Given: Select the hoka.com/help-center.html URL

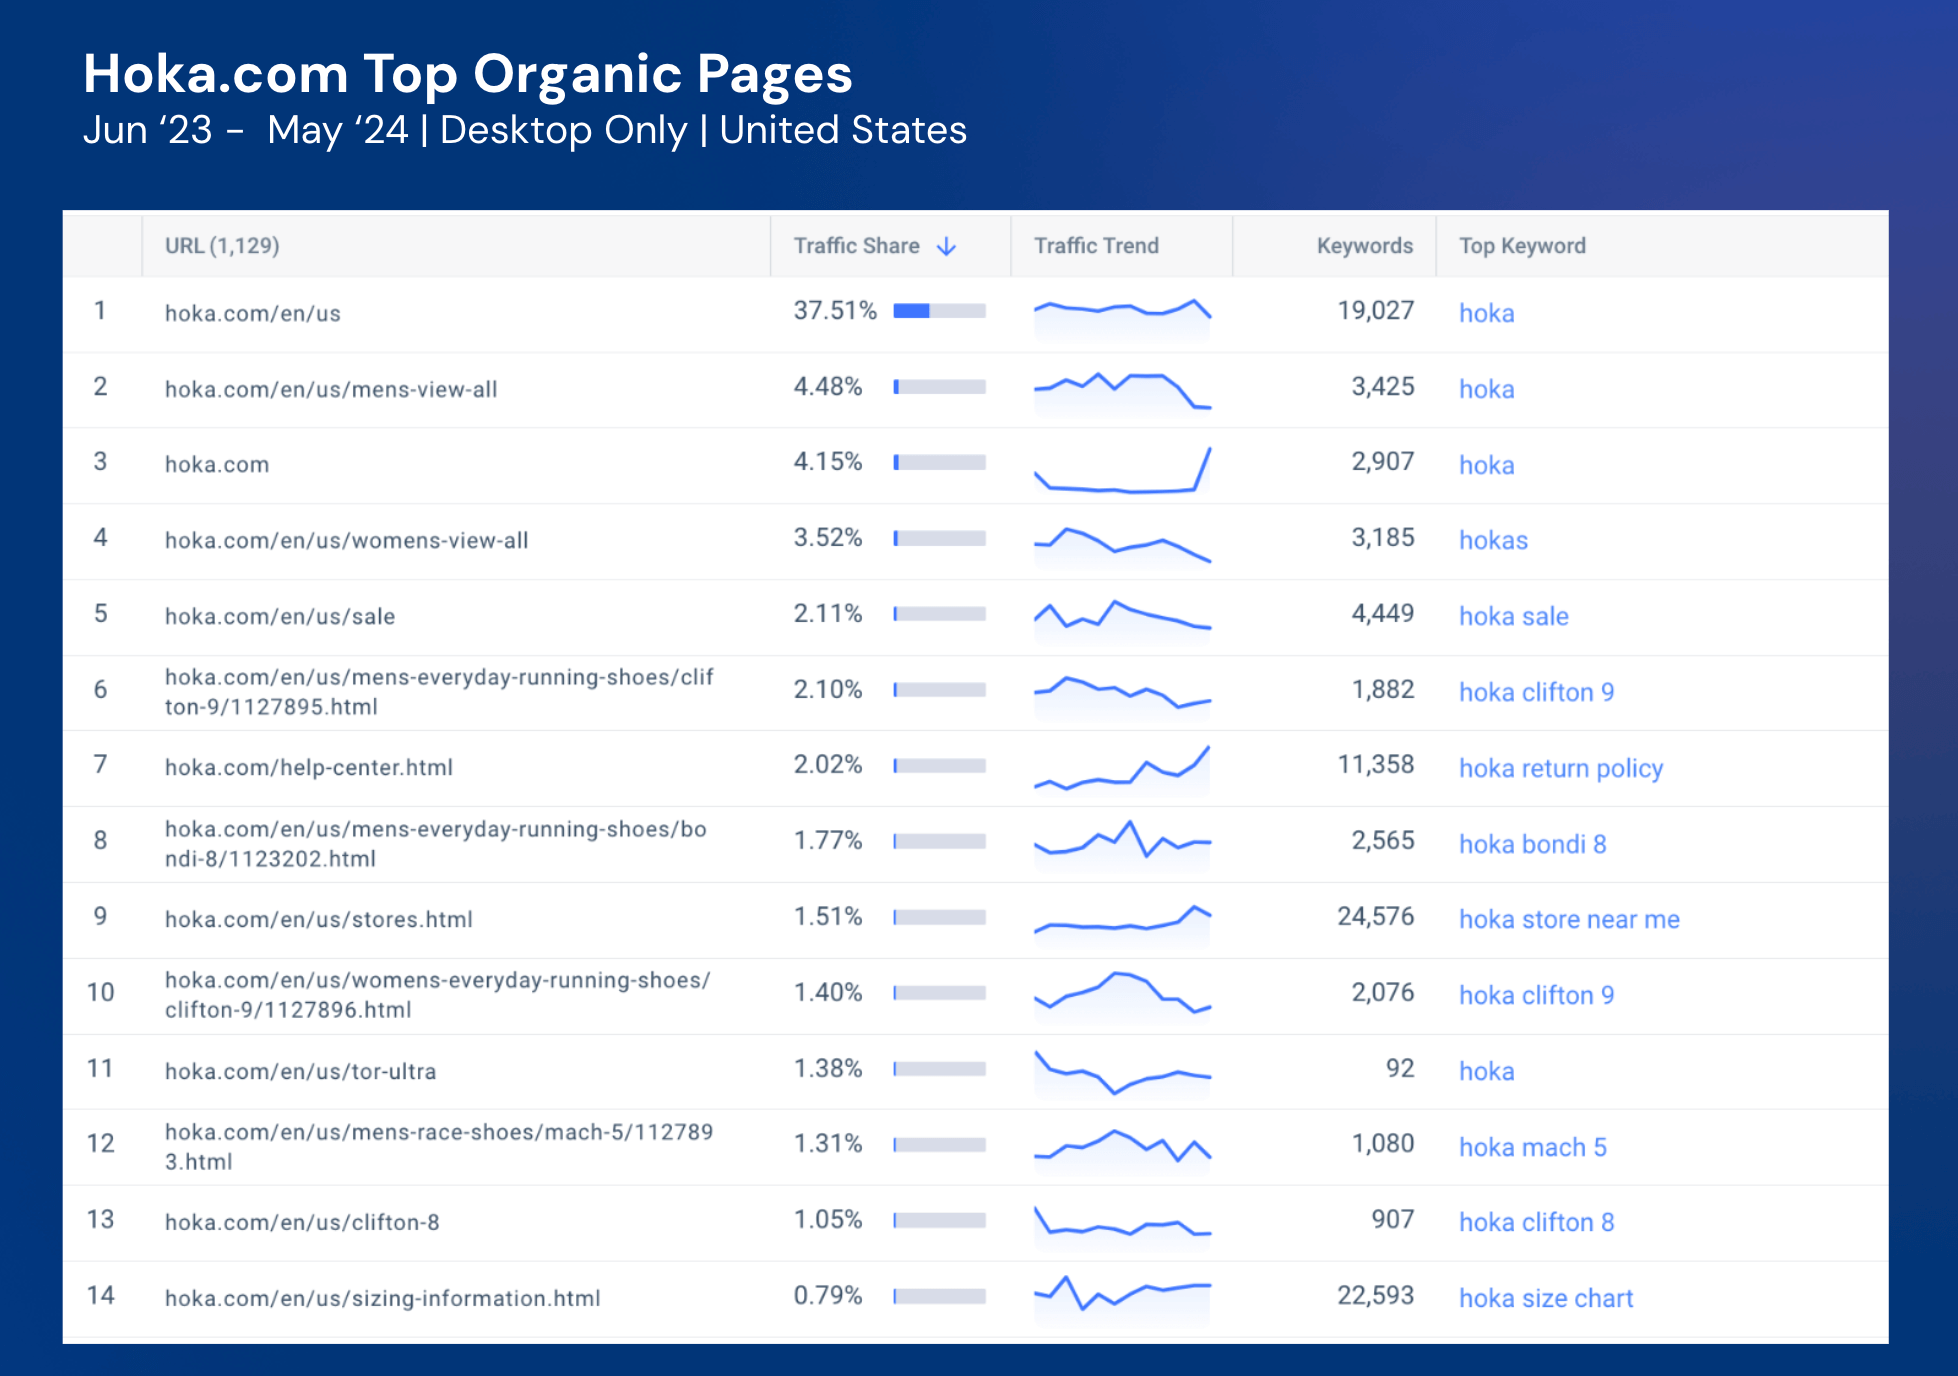Looking at the screenshot, I should 308,768.
